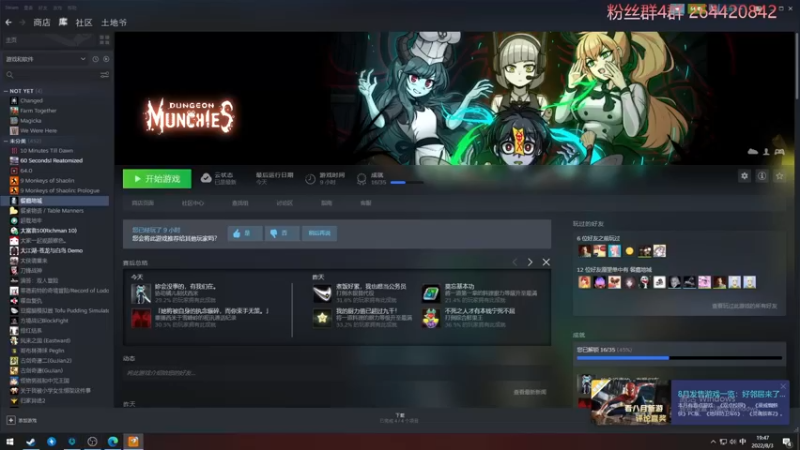Show hidden system tray icons

pyautogui.click(x=713, y=442)
